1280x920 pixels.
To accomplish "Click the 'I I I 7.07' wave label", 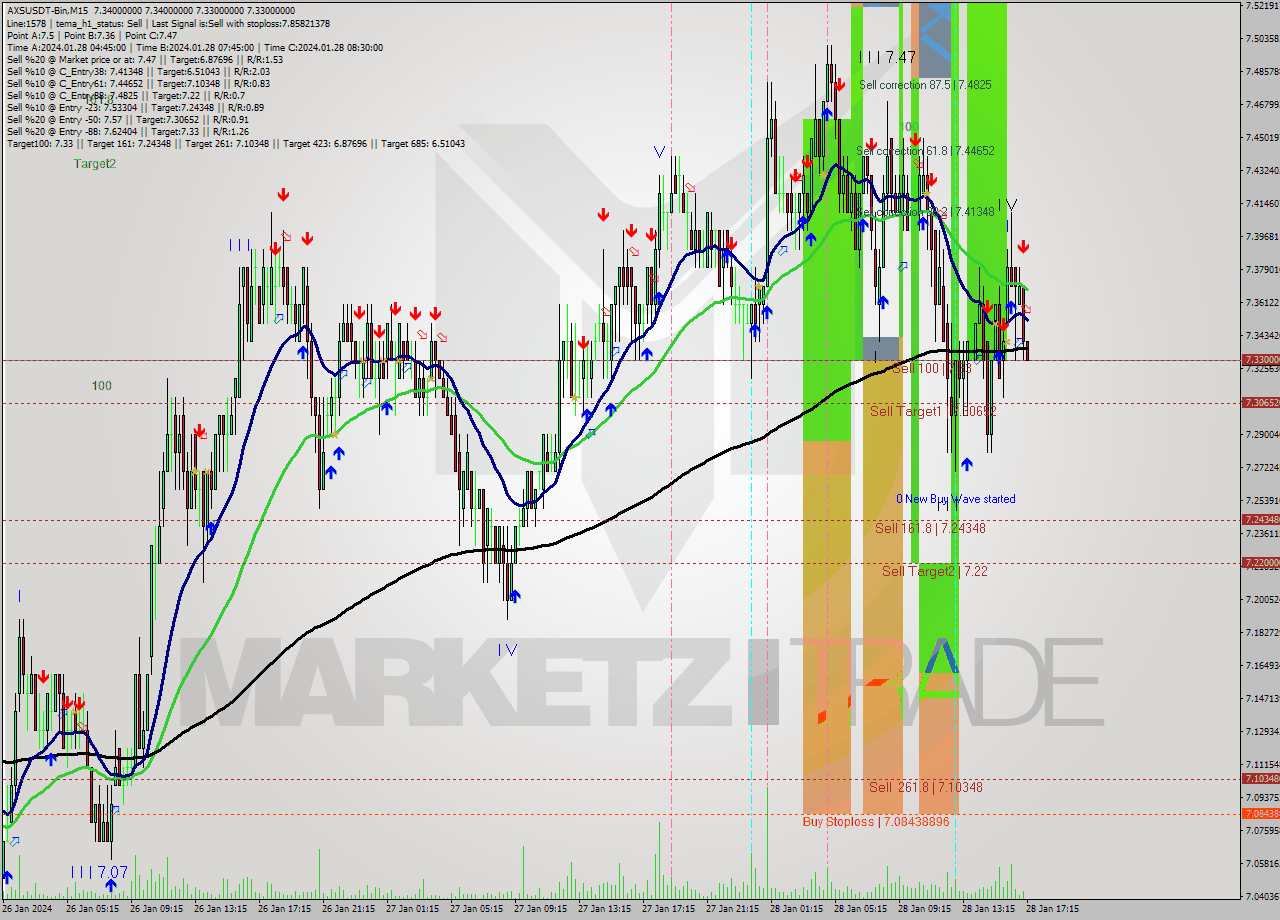I will coord(99,872).
